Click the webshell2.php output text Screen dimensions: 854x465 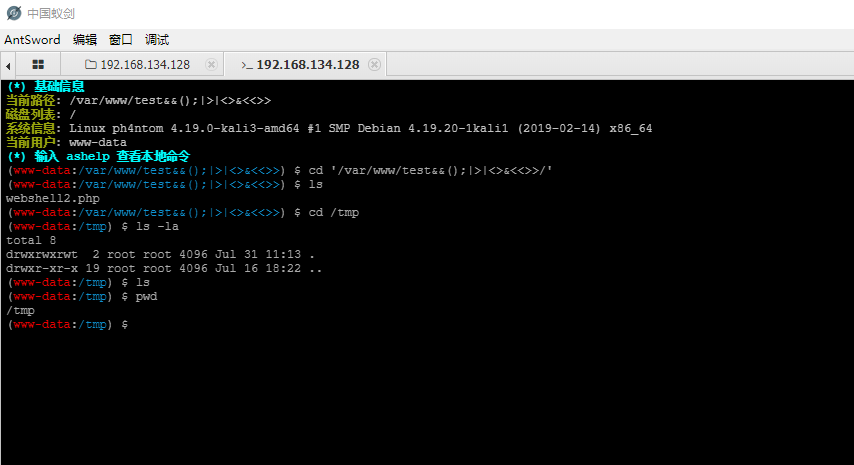click(53, 199)
